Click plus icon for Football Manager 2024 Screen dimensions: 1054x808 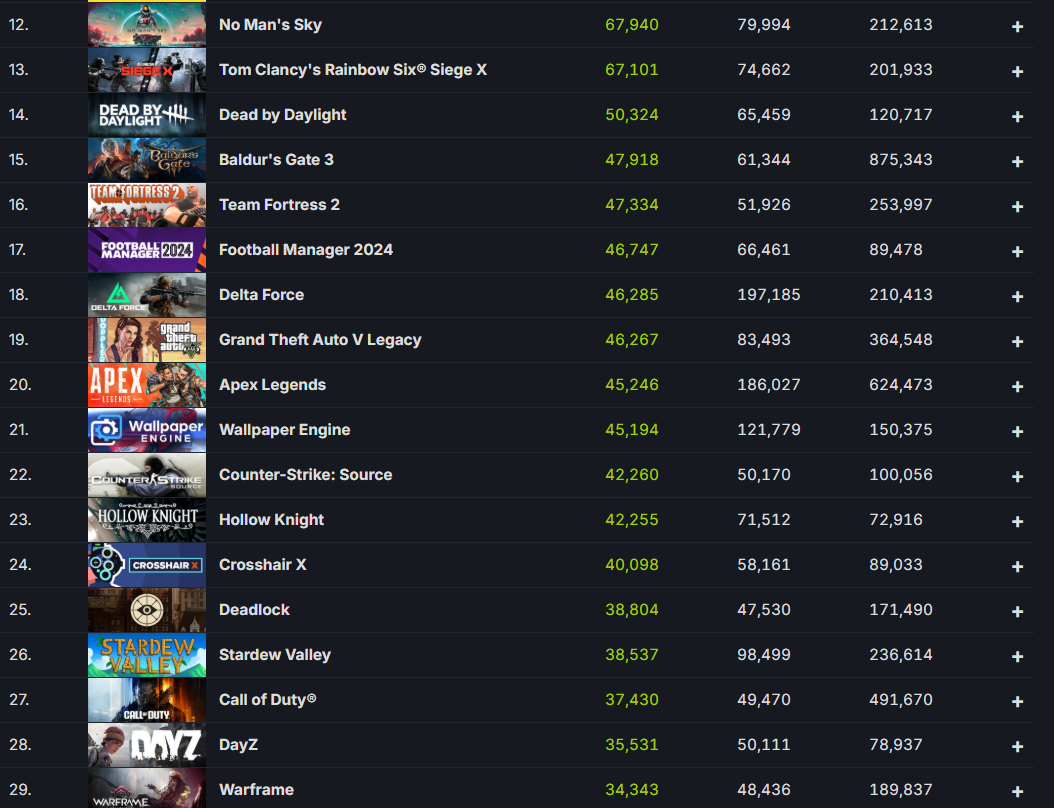[x=1018, y=251]
